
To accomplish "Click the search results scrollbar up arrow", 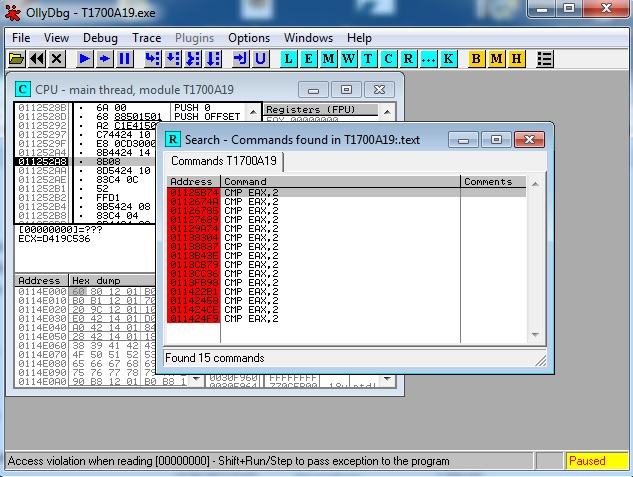I will pyautogui.click(x=535, y=184).
